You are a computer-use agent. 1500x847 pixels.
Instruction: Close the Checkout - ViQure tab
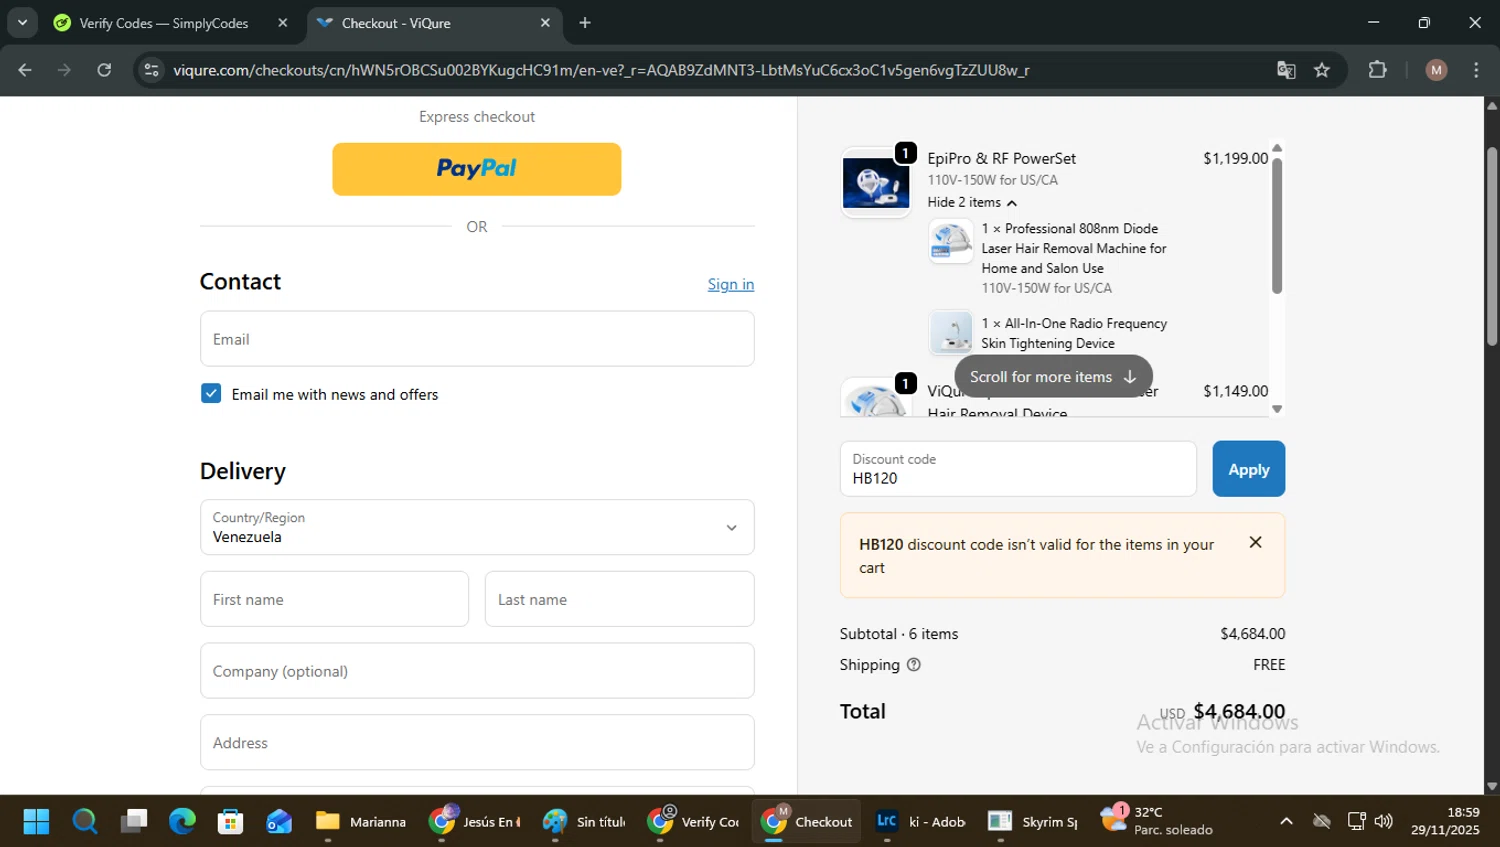point(545,23)
